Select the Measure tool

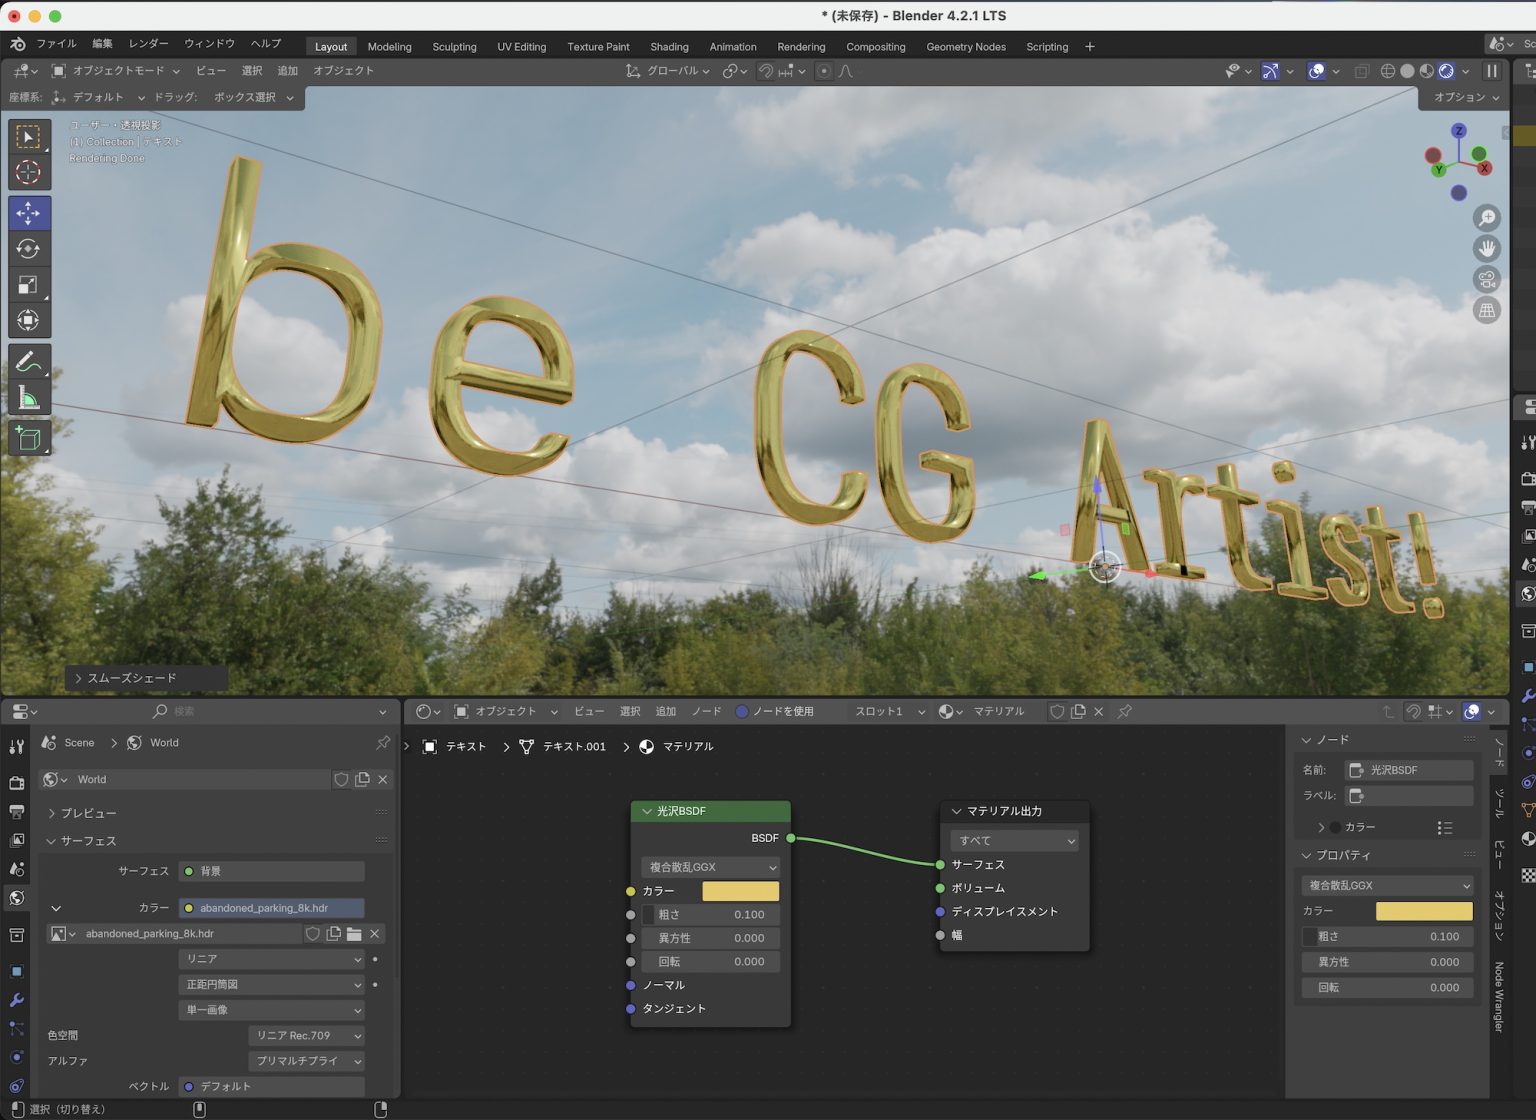pos(30,396)
